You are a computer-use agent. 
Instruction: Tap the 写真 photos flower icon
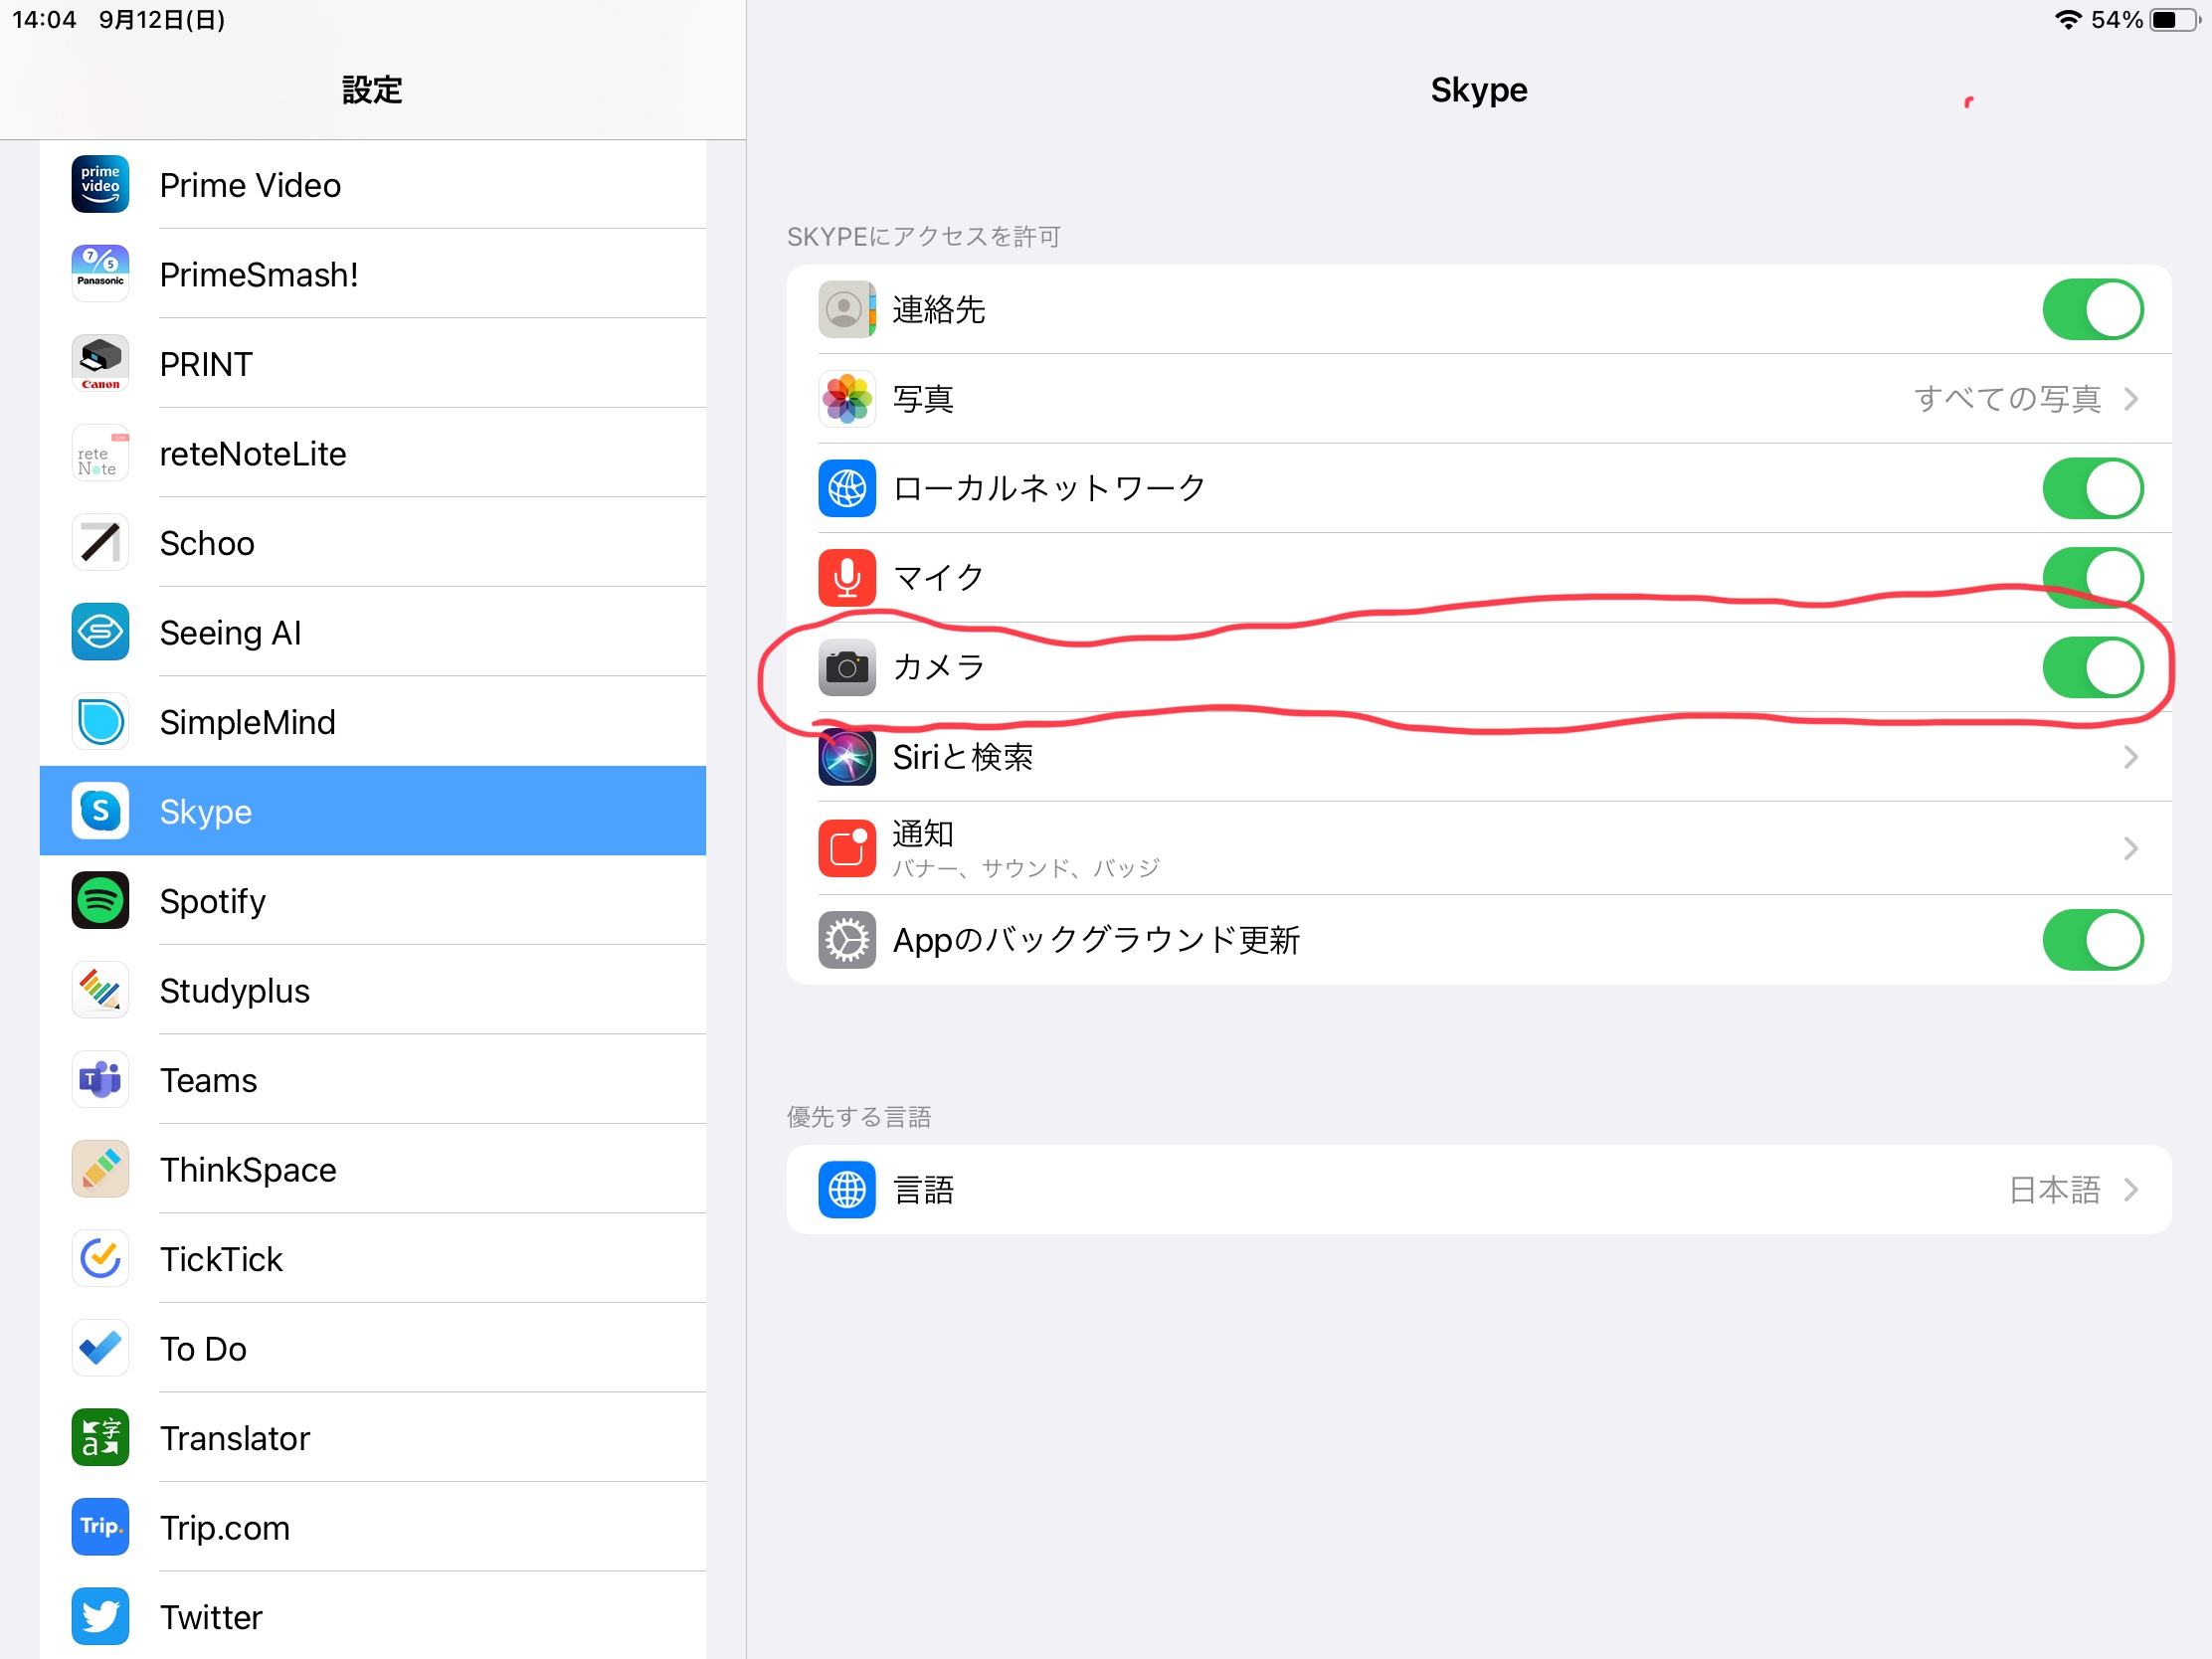pos(847,398)
